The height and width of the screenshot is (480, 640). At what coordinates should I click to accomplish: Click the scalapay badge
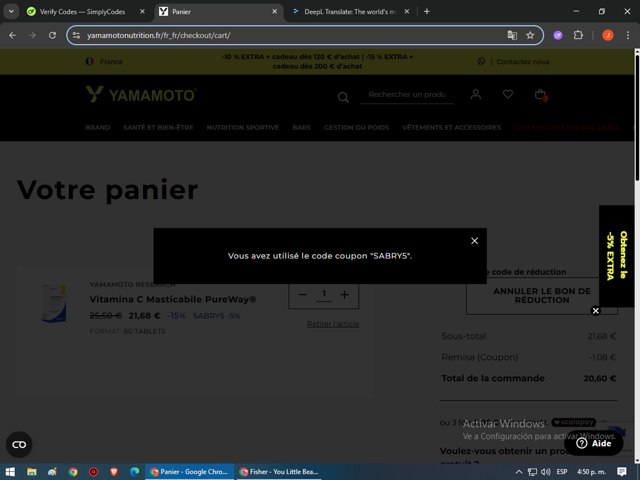pos(573,422)
